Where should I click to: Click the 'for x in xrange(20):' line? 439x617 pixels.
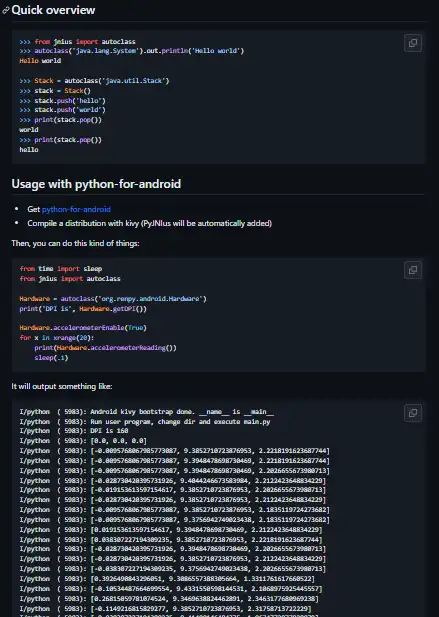(x=57, y=338)
